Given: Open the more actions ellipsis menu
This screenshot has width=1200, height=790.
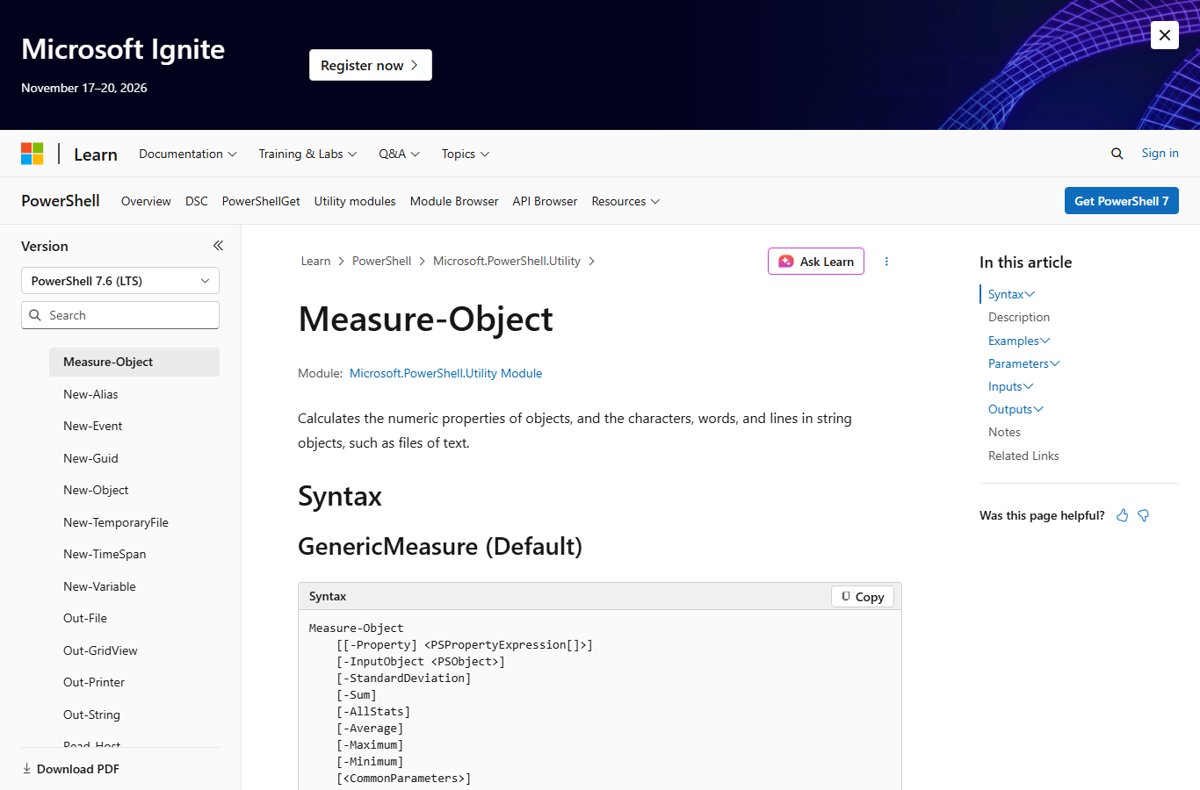Looking at the screenshot, I should (x=886, y=261).
